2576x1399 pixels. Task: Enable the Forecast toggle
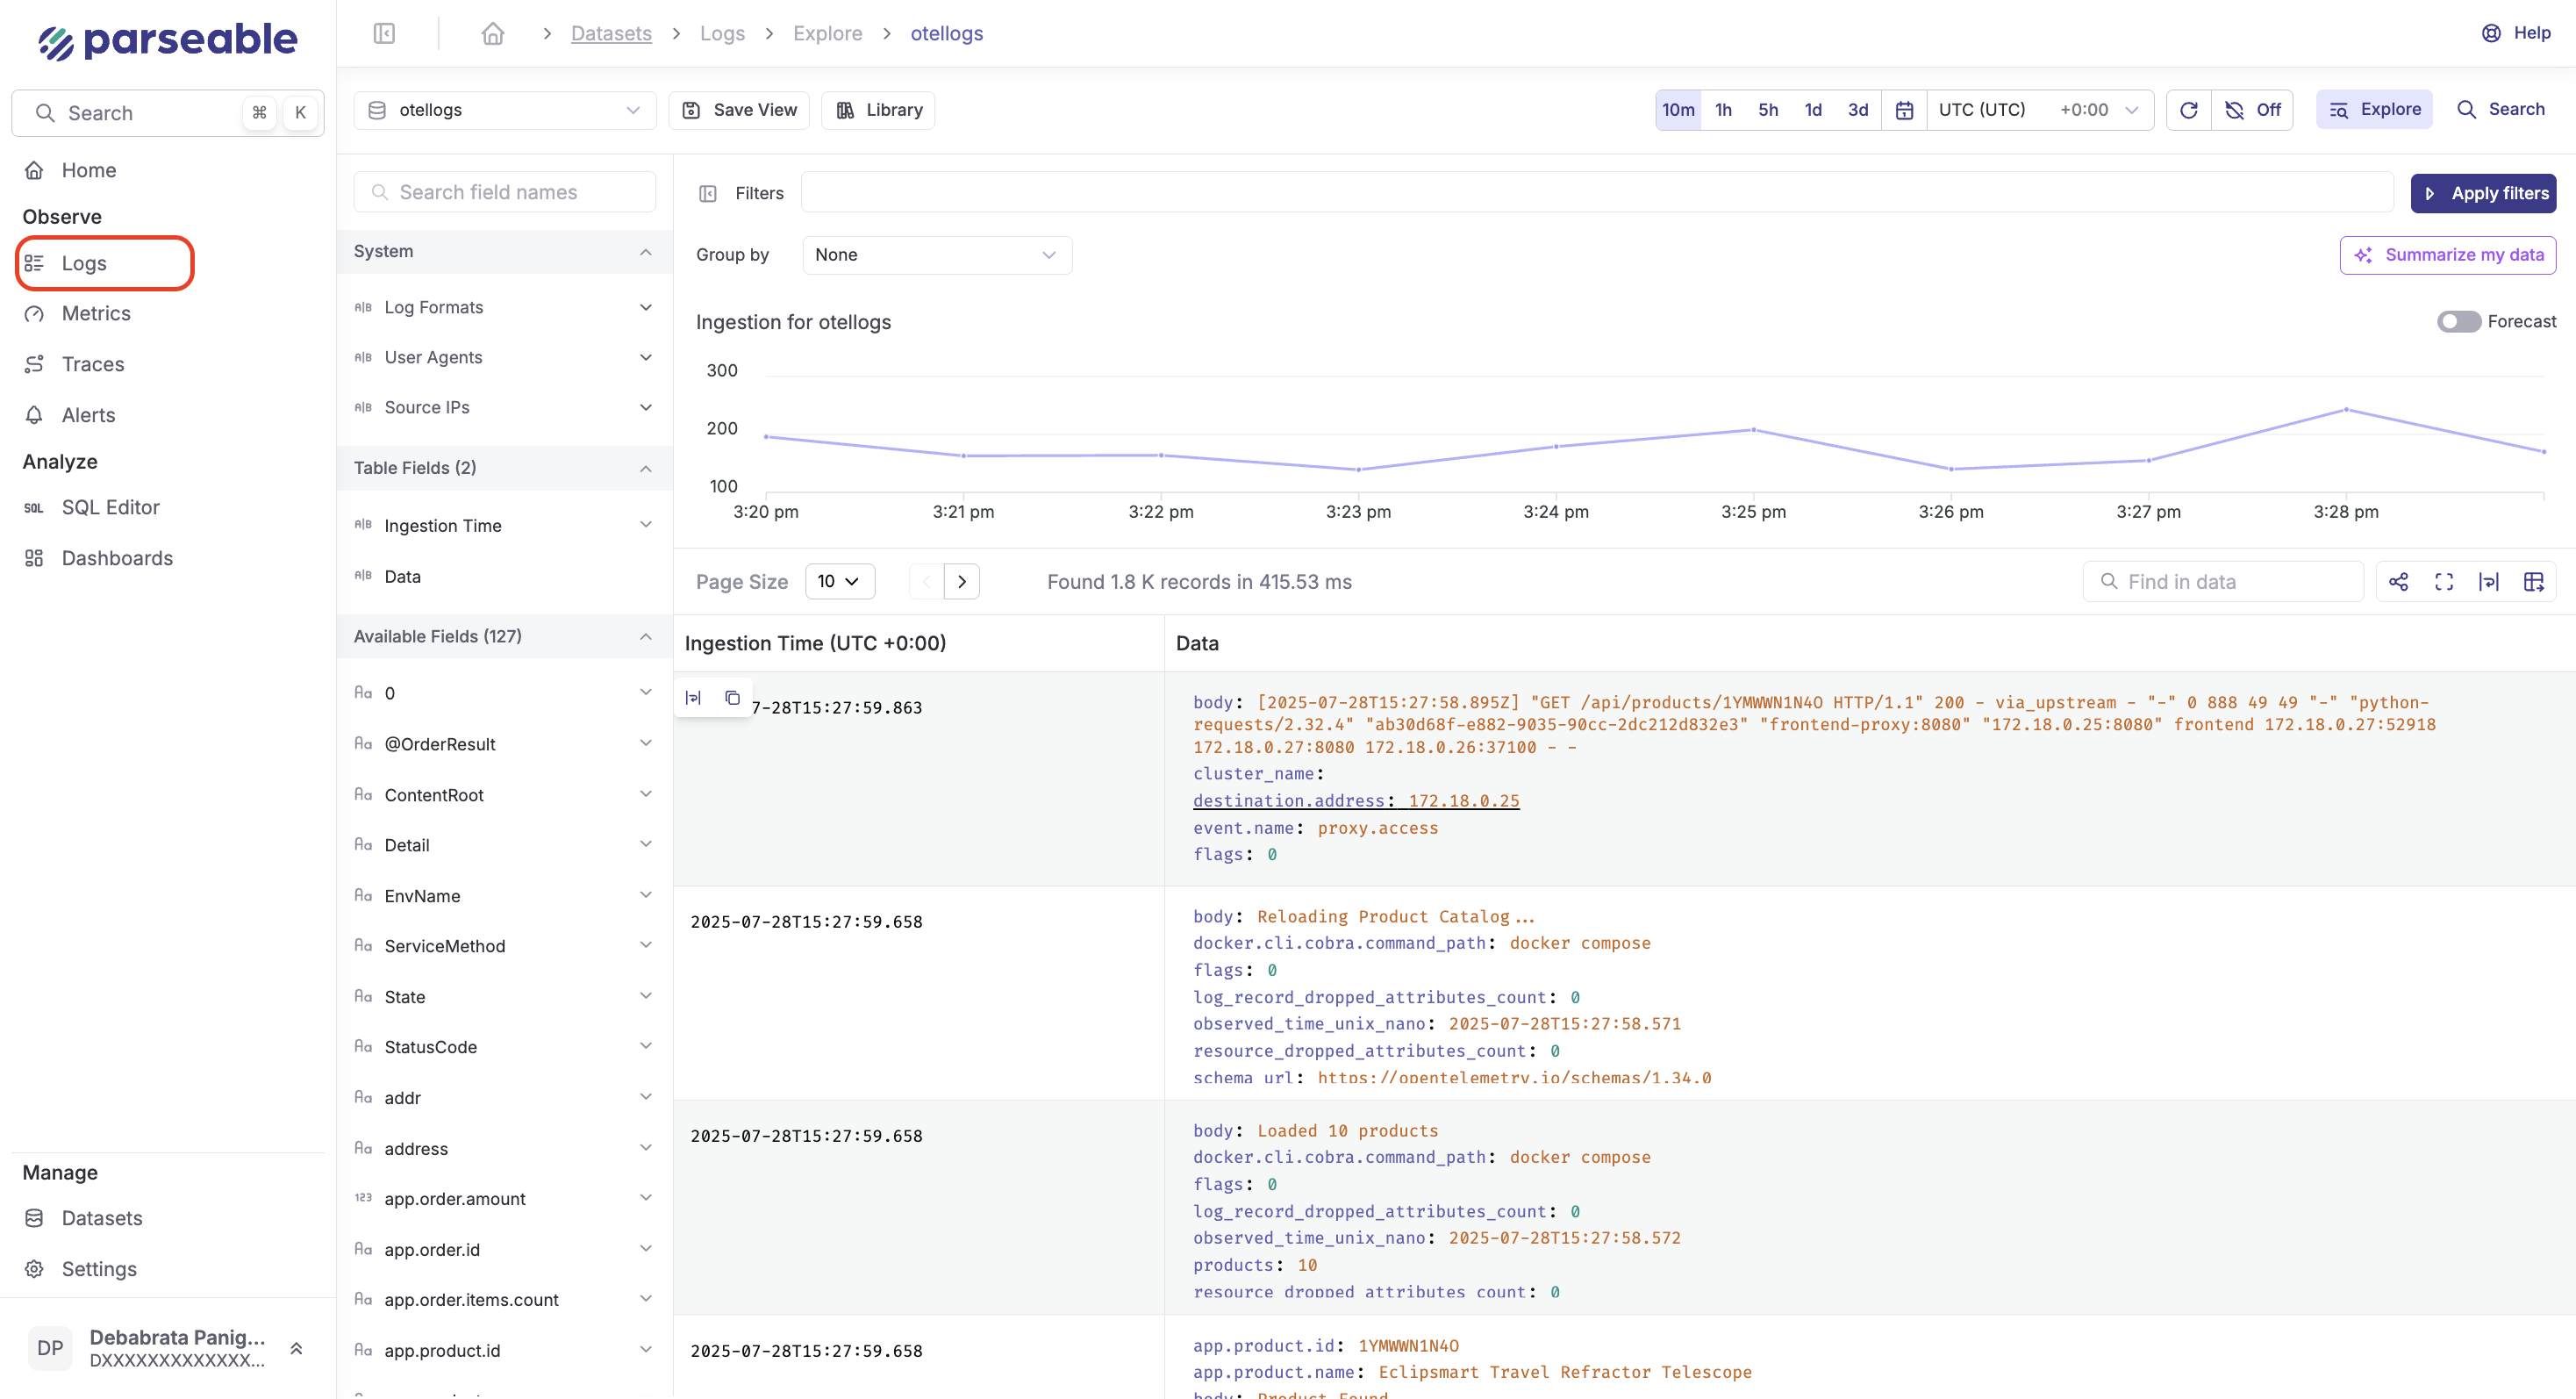2458,321
